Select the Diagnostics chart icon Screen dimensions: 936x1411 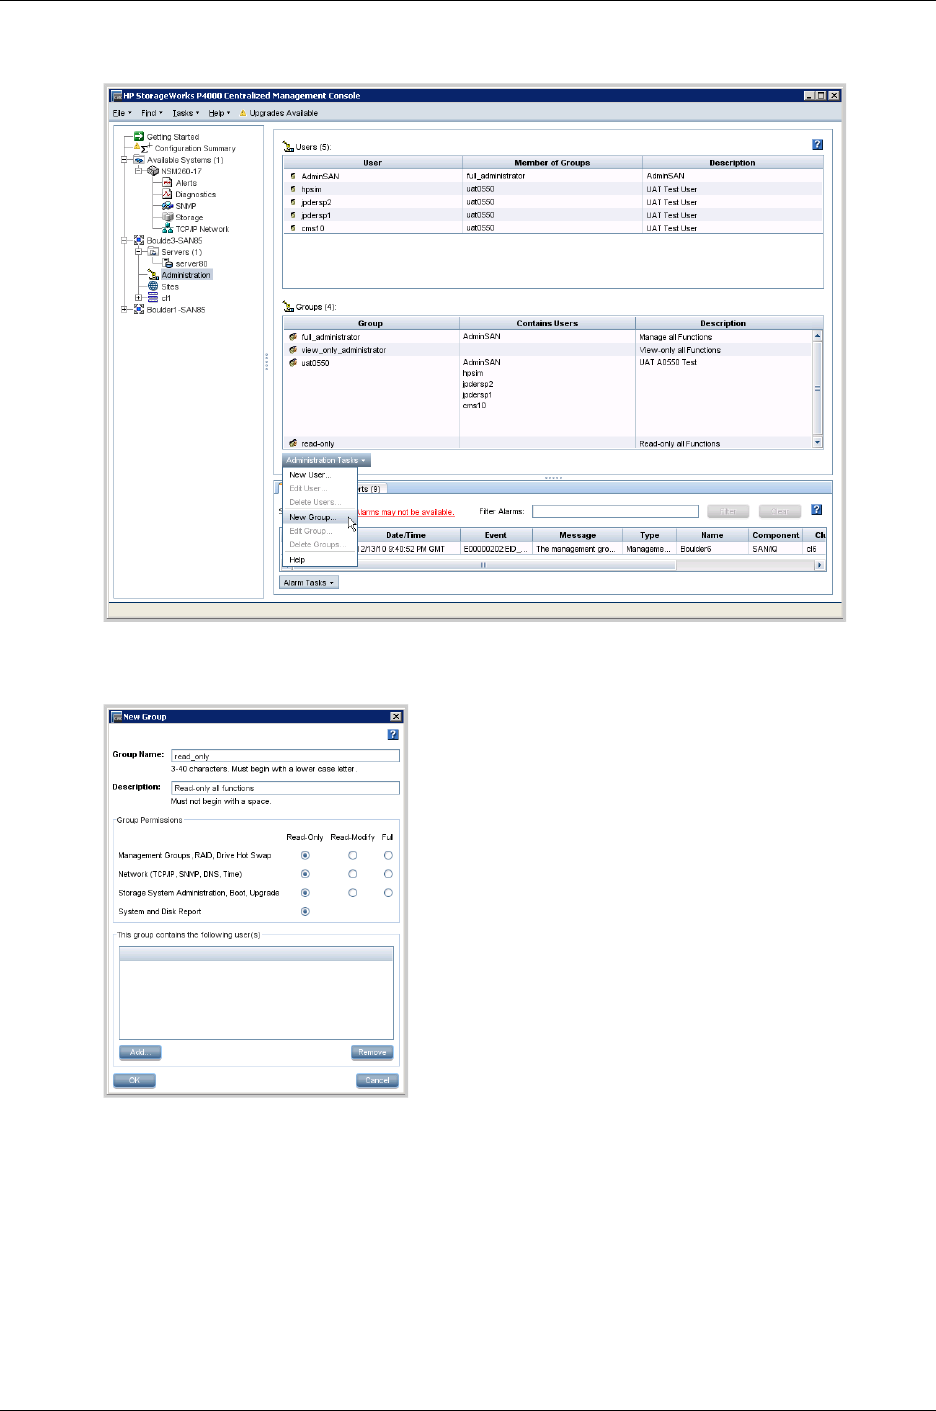tap(167, 194)
